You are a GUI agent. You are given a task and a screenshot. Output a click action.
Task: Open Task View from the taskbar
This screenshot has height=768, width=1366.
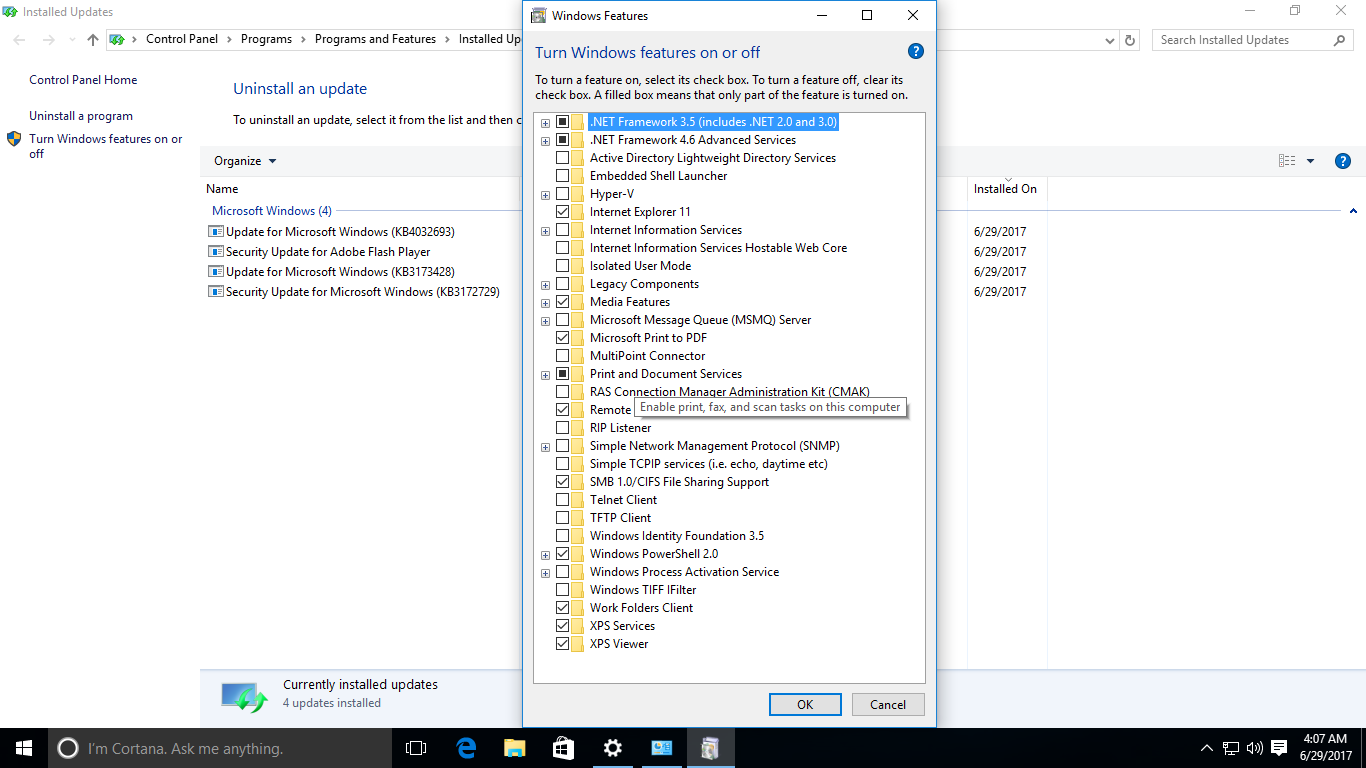[x=416, y=748]
